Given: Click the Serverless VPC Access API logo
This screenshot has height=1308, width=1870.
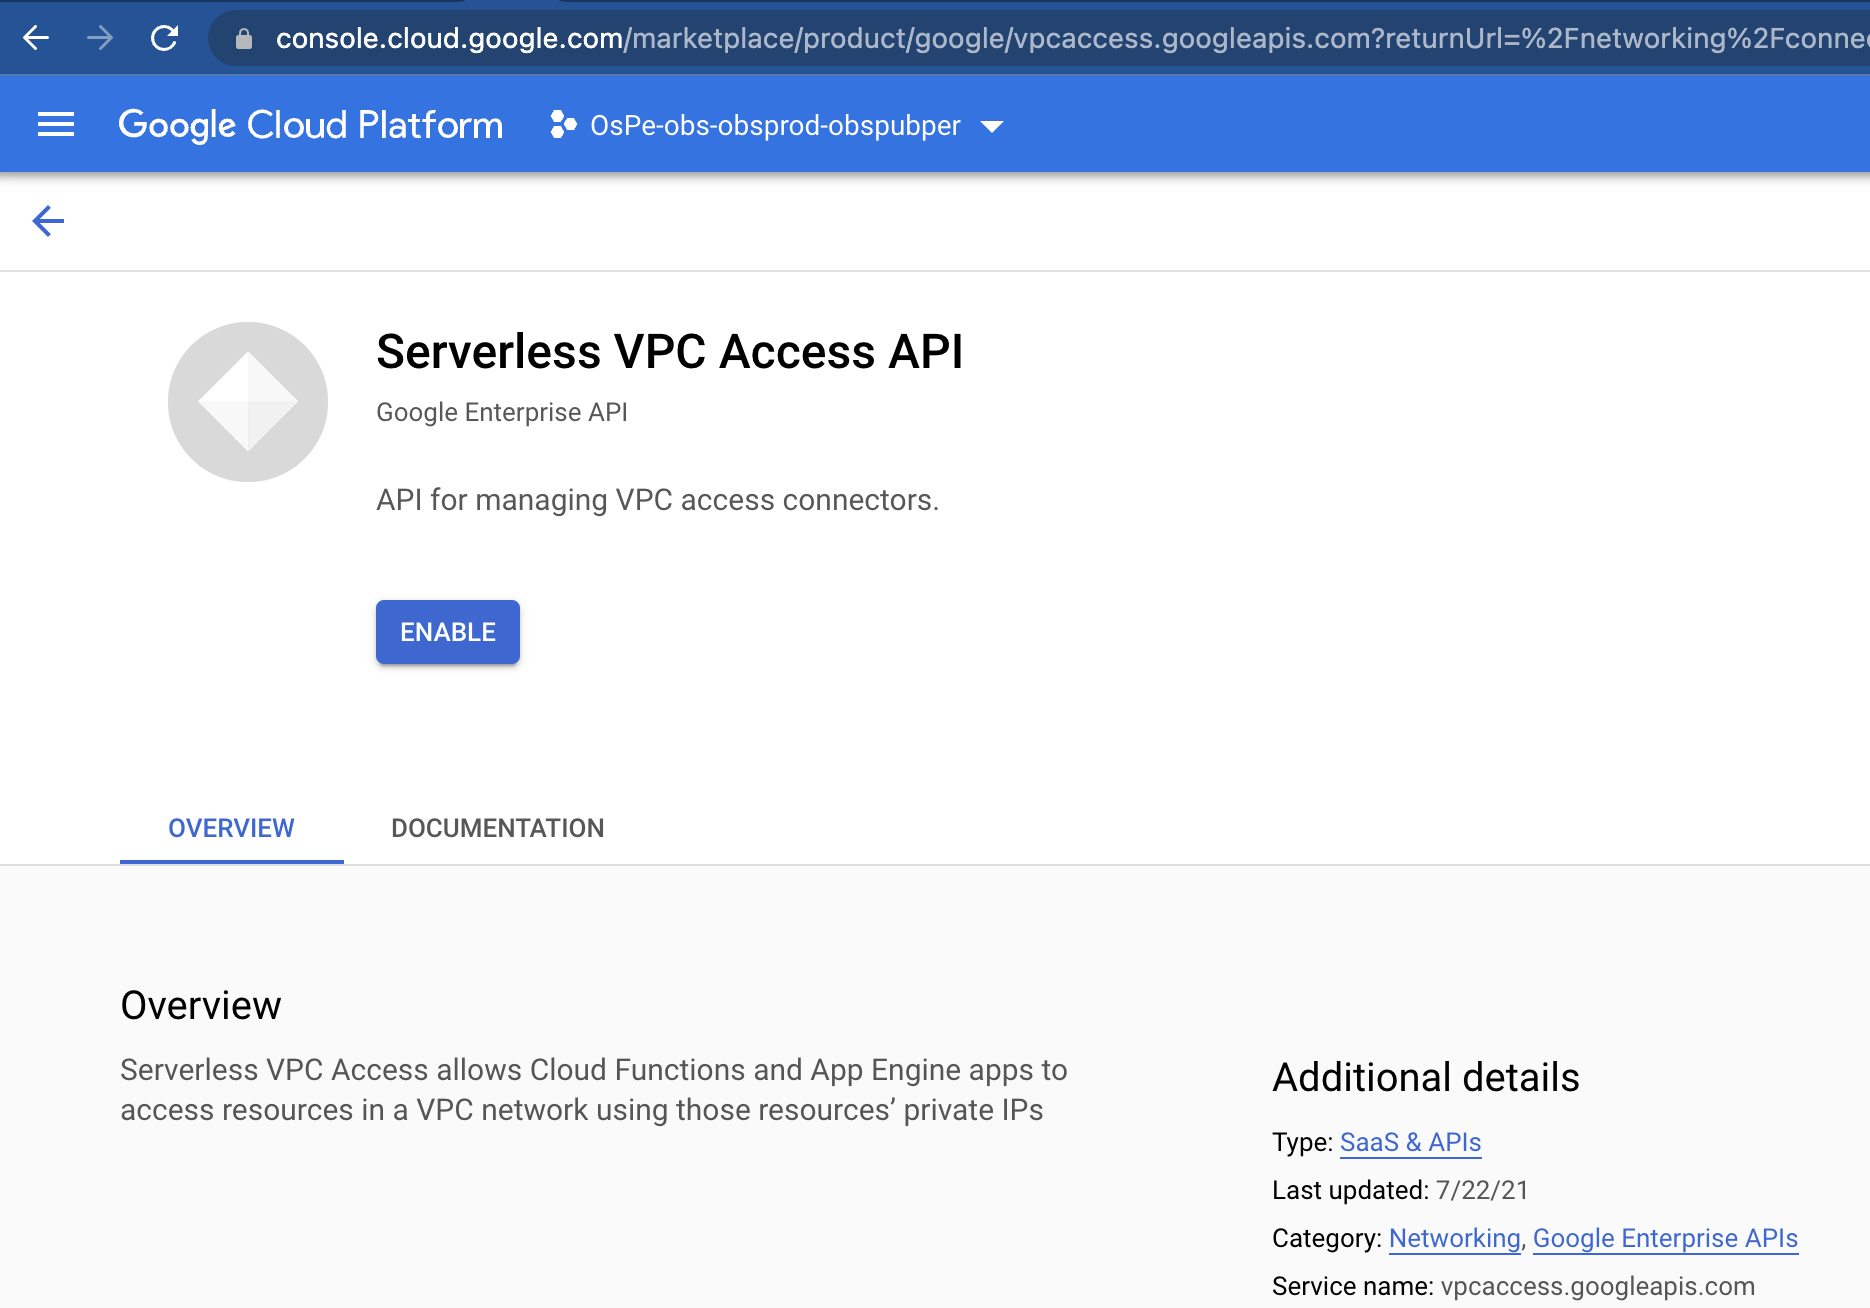Looking at the screenshot, I should (246, 400).
